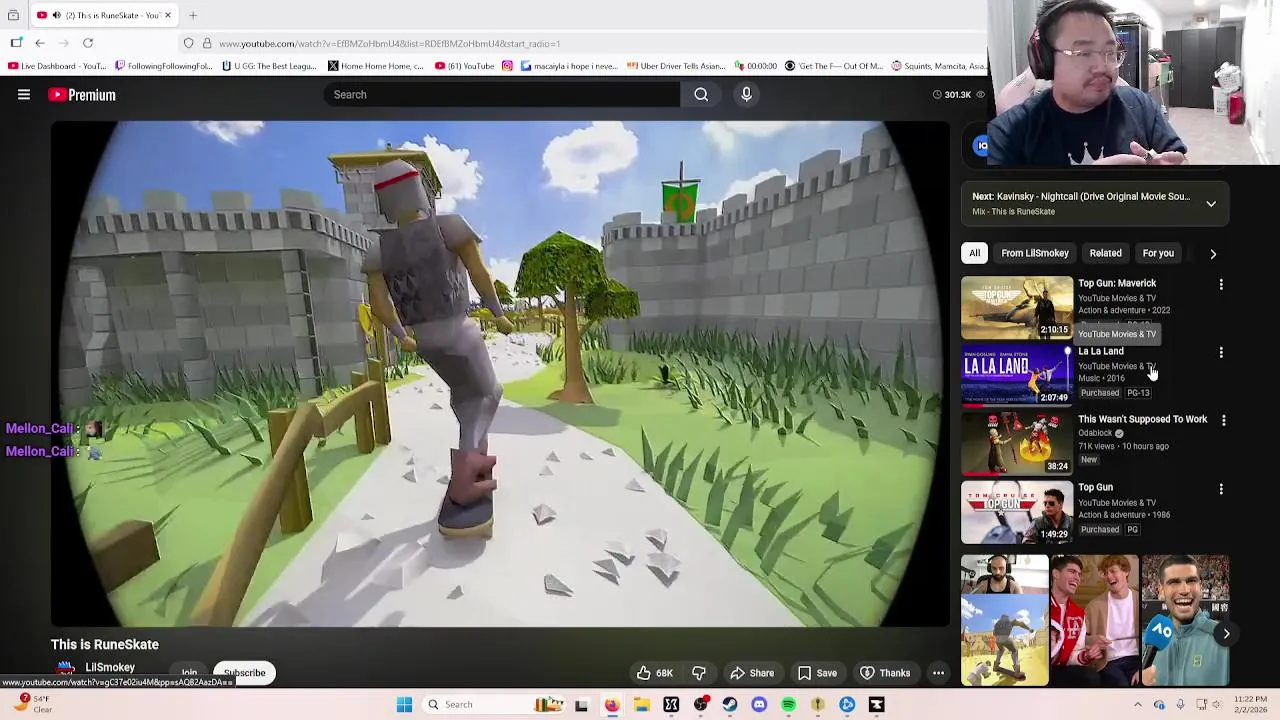Open the new tab plus button
1280x720 pixels.
click(193, 15)
